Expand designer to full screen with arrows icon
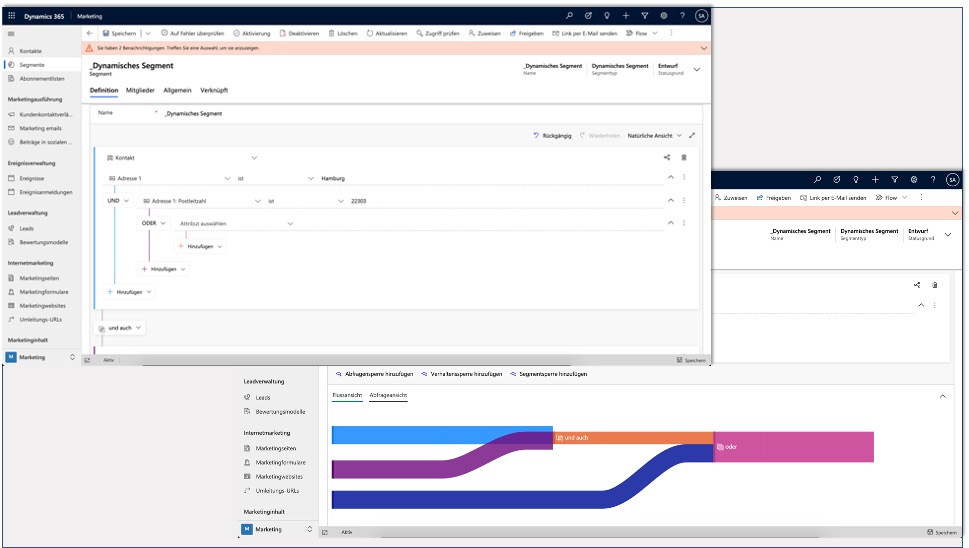Screen dimensions: 969x548 click(x=692, y=135)
